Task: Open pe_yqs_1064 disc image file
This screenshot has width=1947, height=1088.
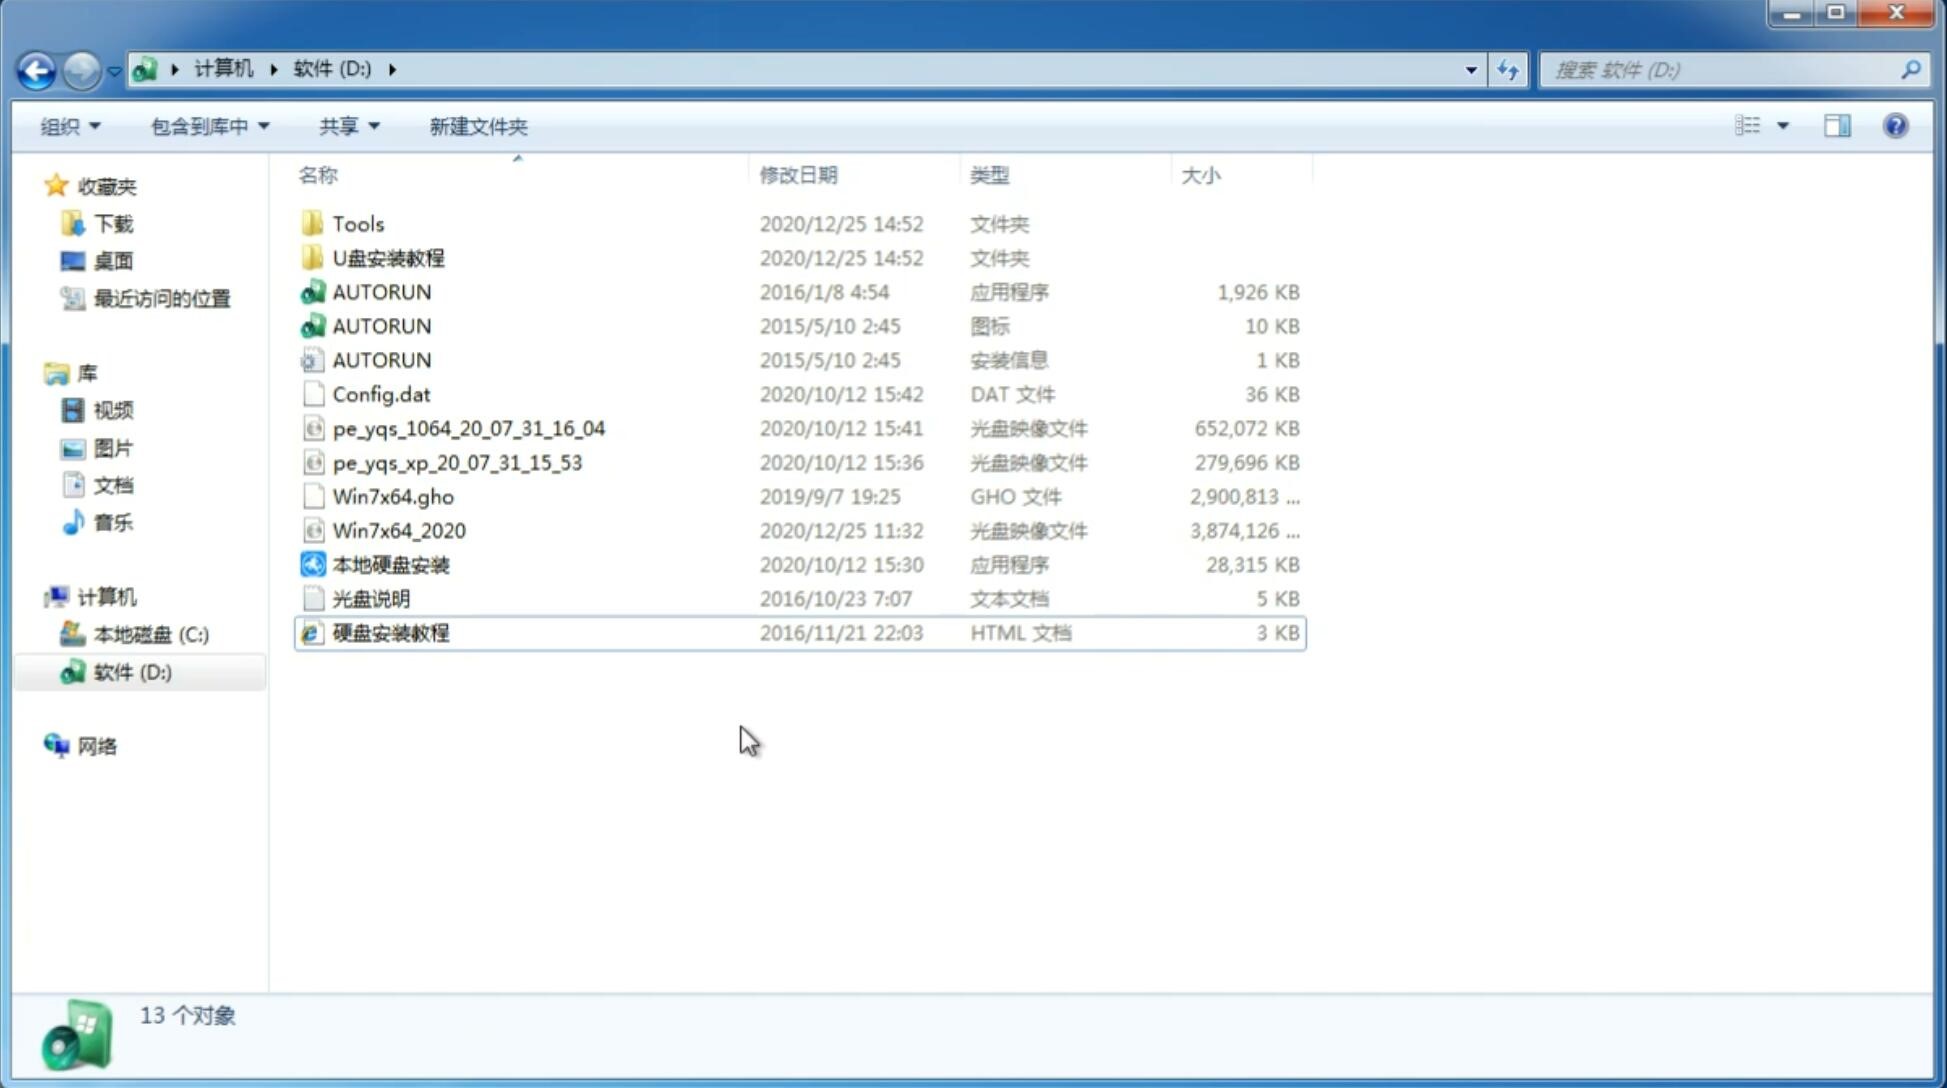Action: point(468,428)
